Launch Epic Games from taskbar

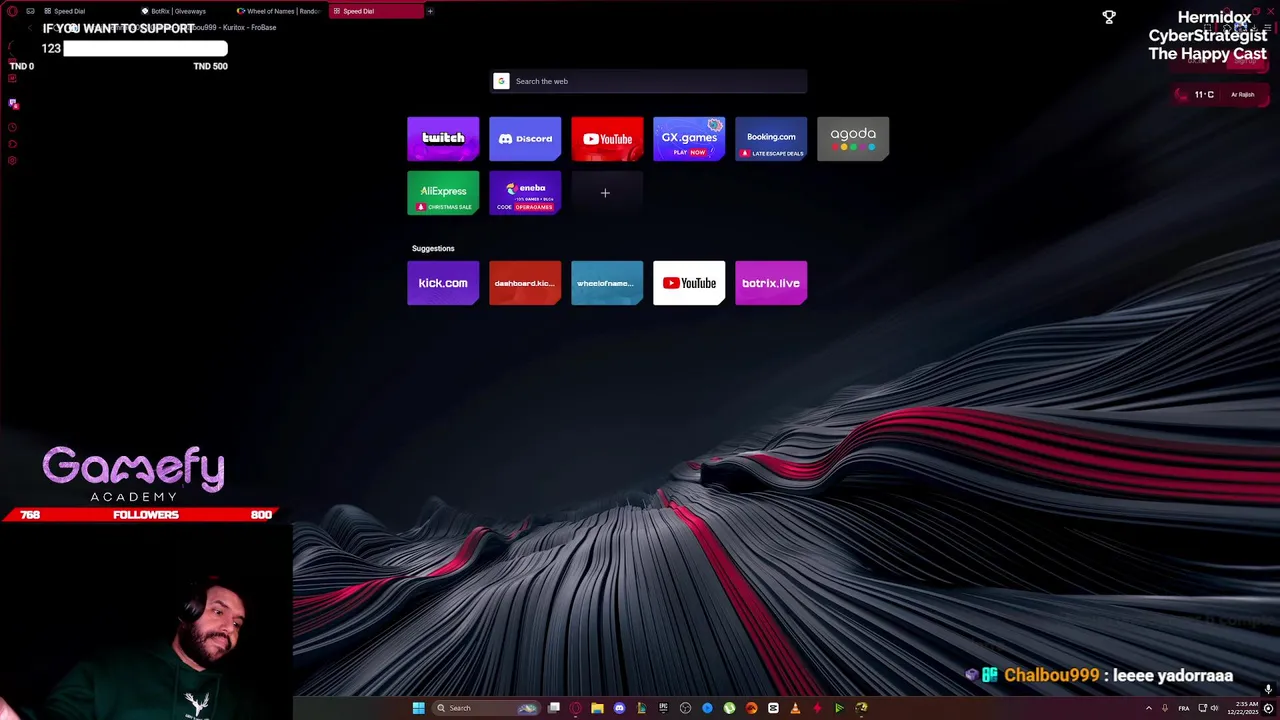point(663,708)
